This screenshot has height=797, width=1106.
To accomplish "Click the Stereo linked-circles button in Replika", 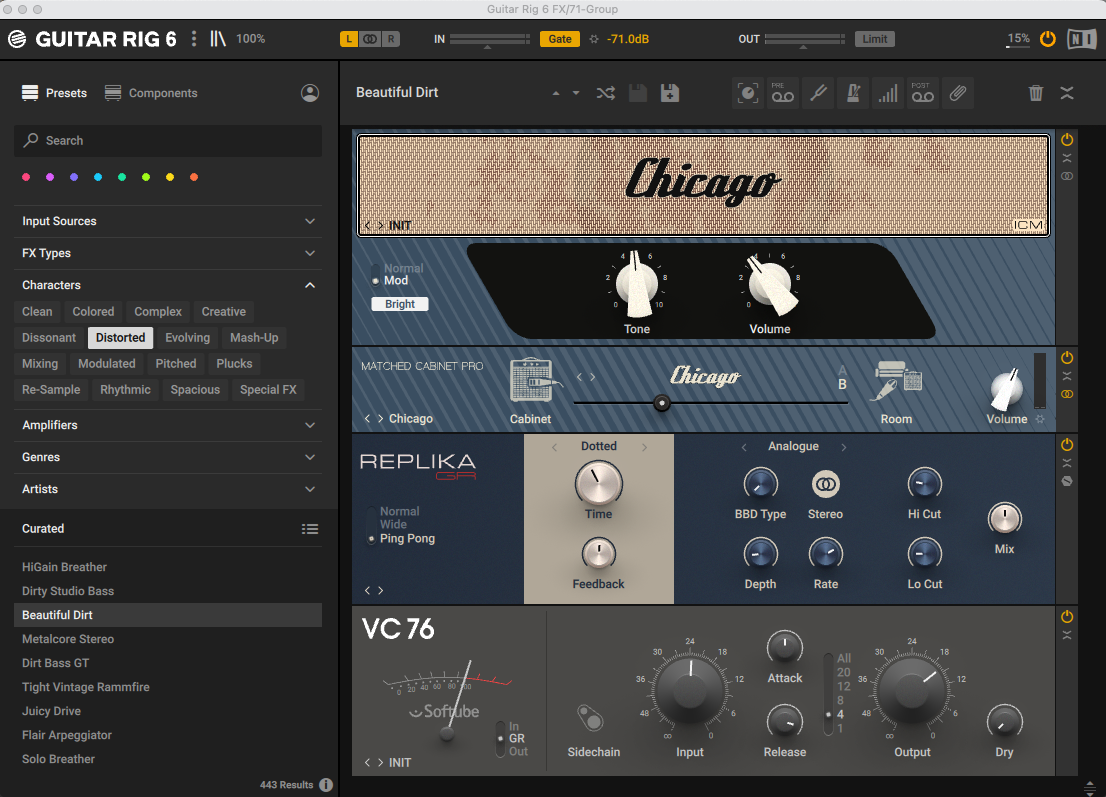I will [x=825, y=484].
